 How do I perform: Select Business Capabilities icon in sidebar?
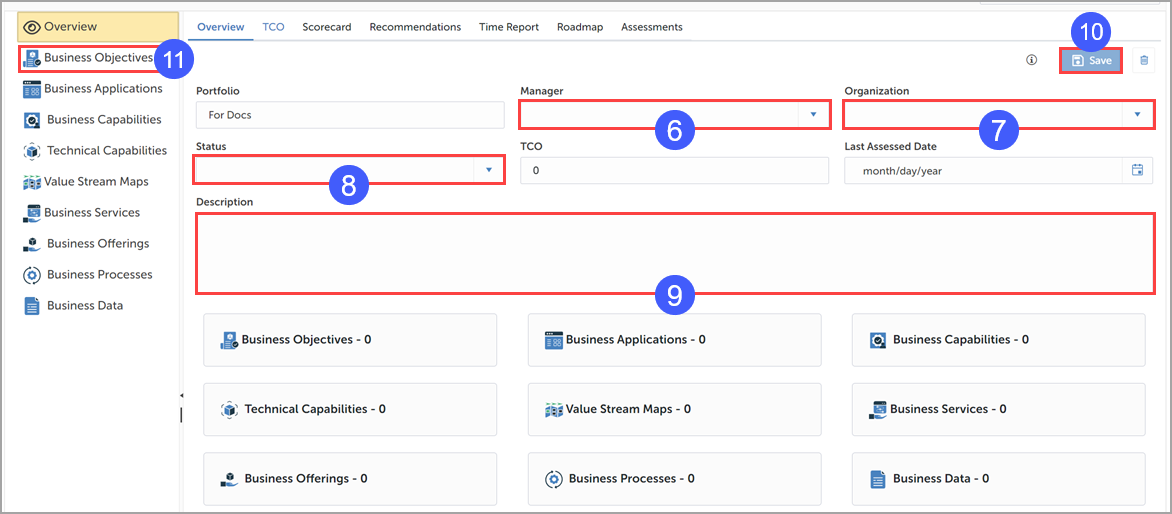point(32,120)
